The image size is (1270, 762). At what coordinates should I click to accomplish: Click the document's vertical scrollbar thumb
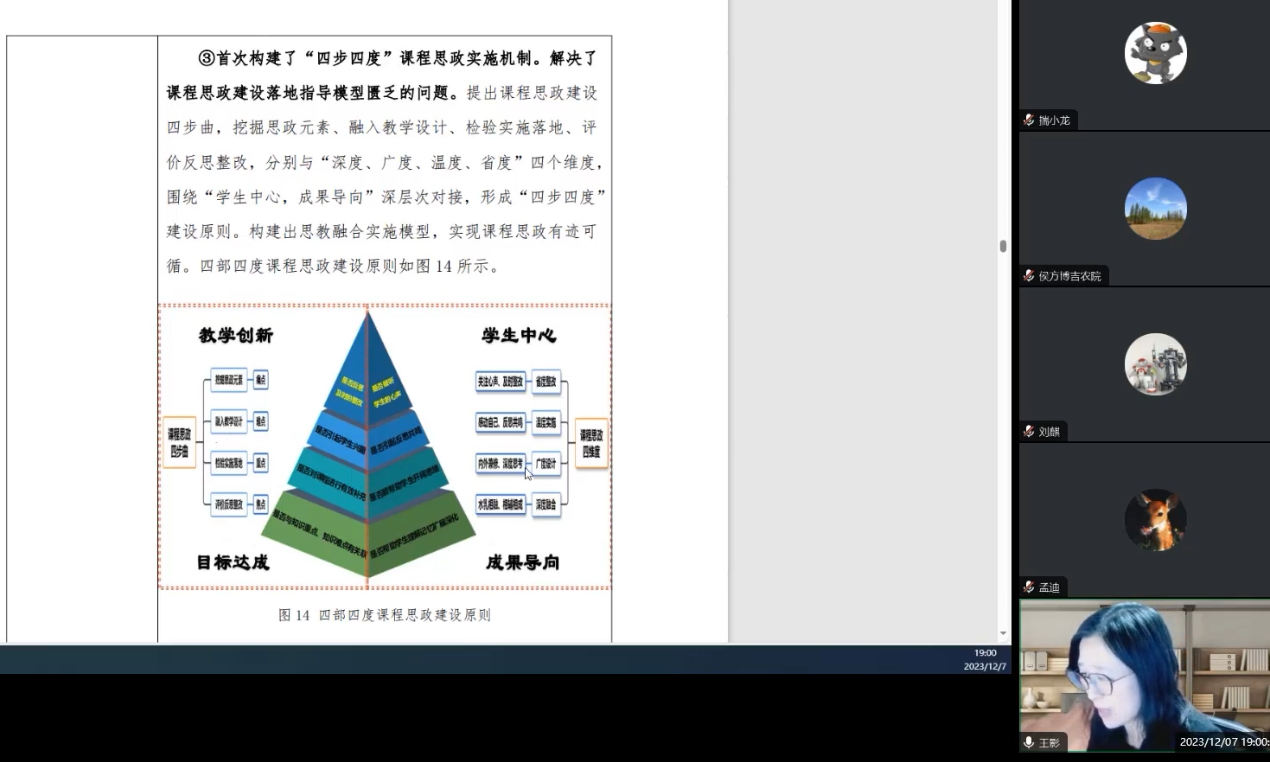[x=1003, y=246]
